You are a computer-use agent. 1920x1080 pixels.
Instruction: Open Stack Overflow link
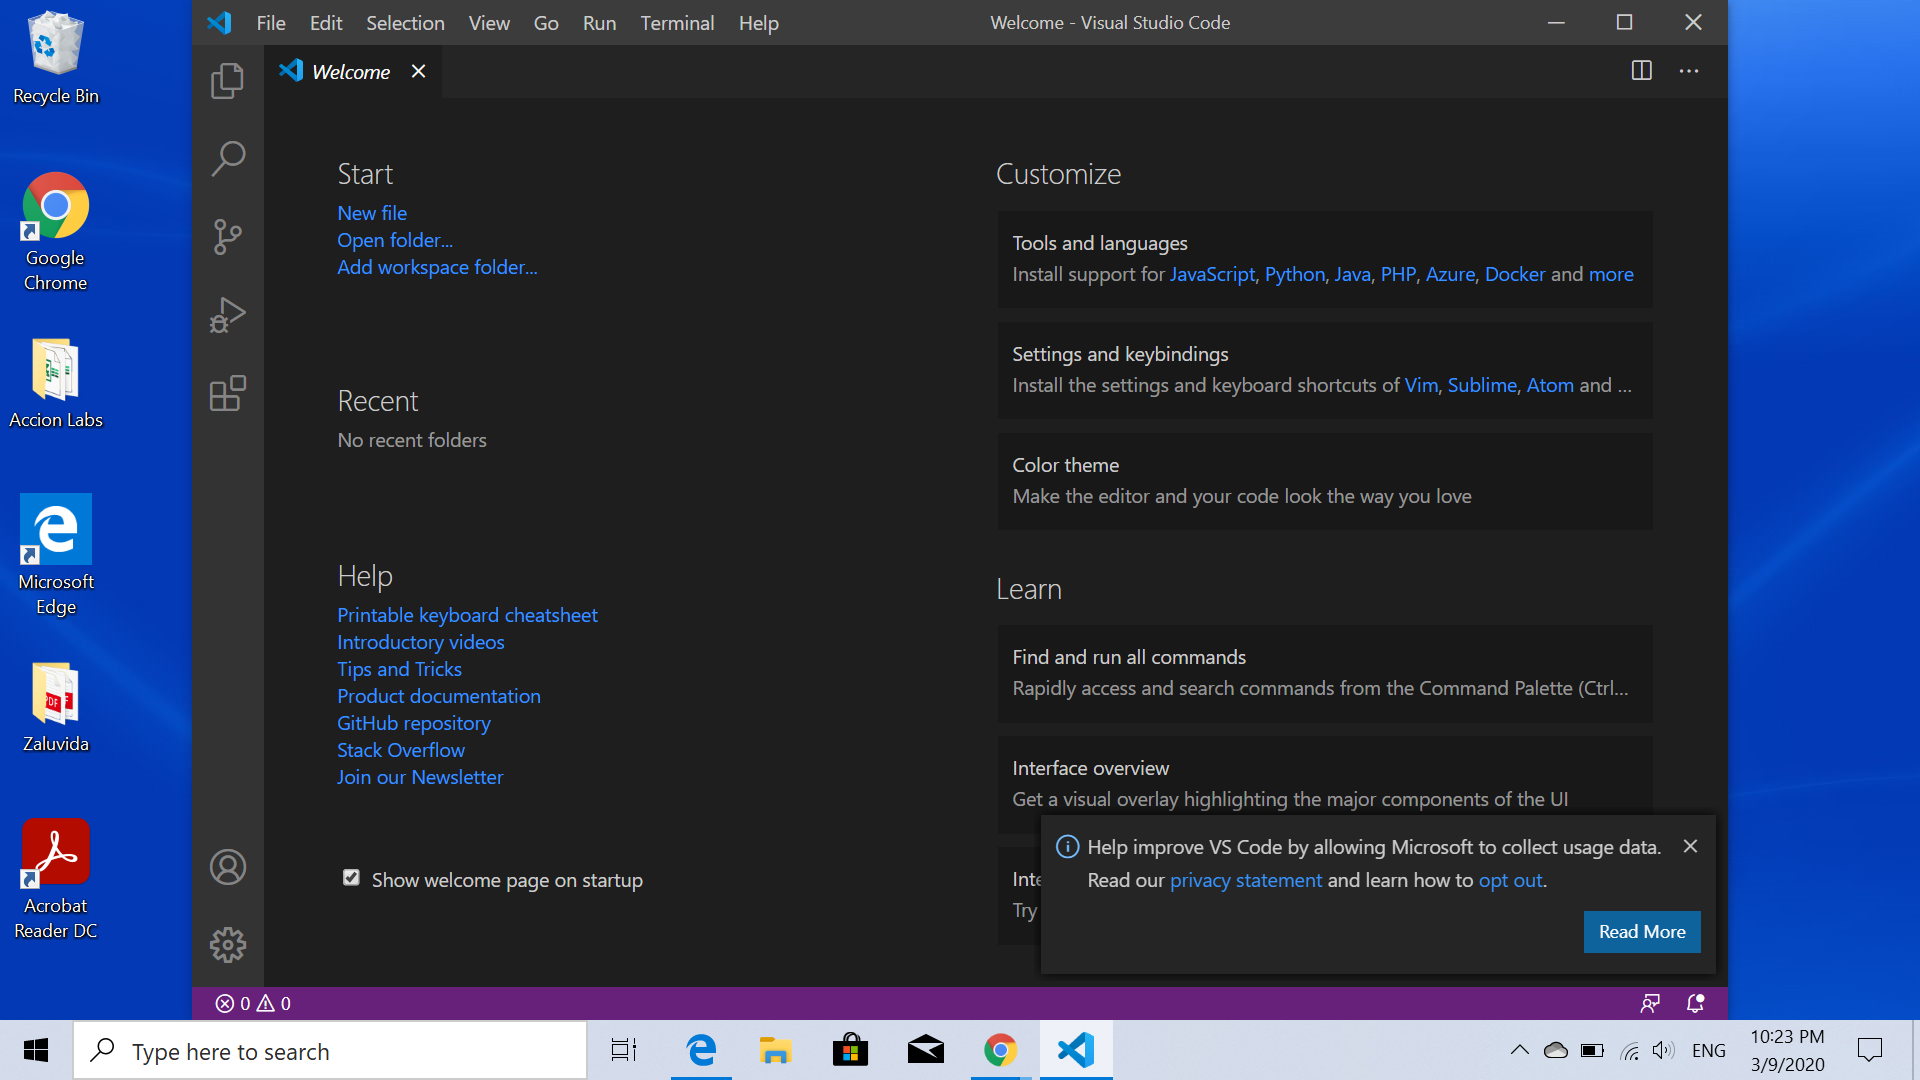point(400,750)
